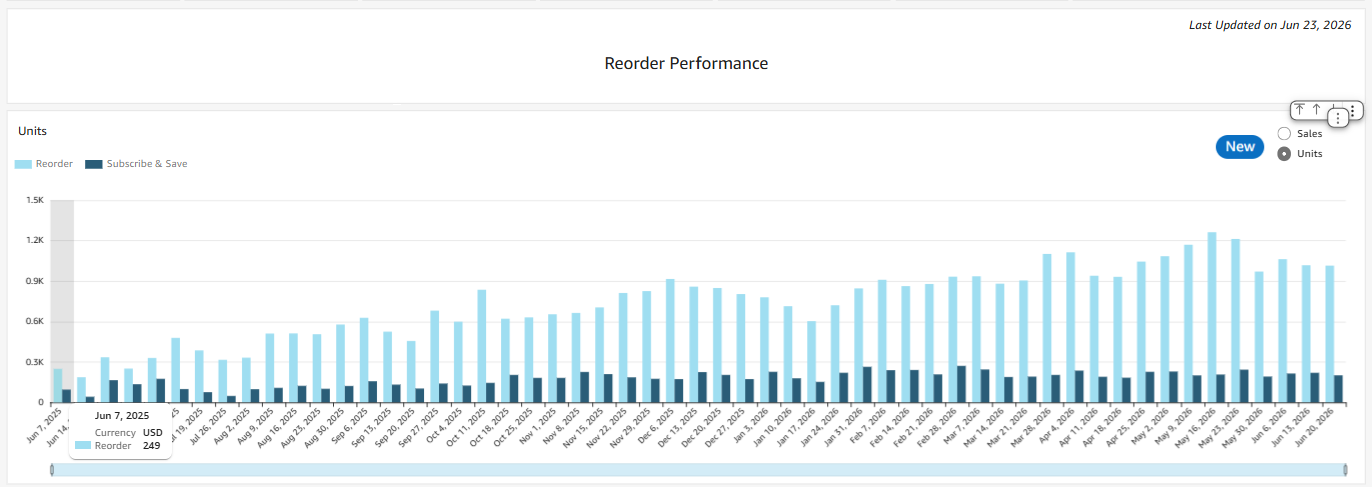The image size is (1372, 487).
Task: Click the Reorder Performance title
Action: [686, 63]
